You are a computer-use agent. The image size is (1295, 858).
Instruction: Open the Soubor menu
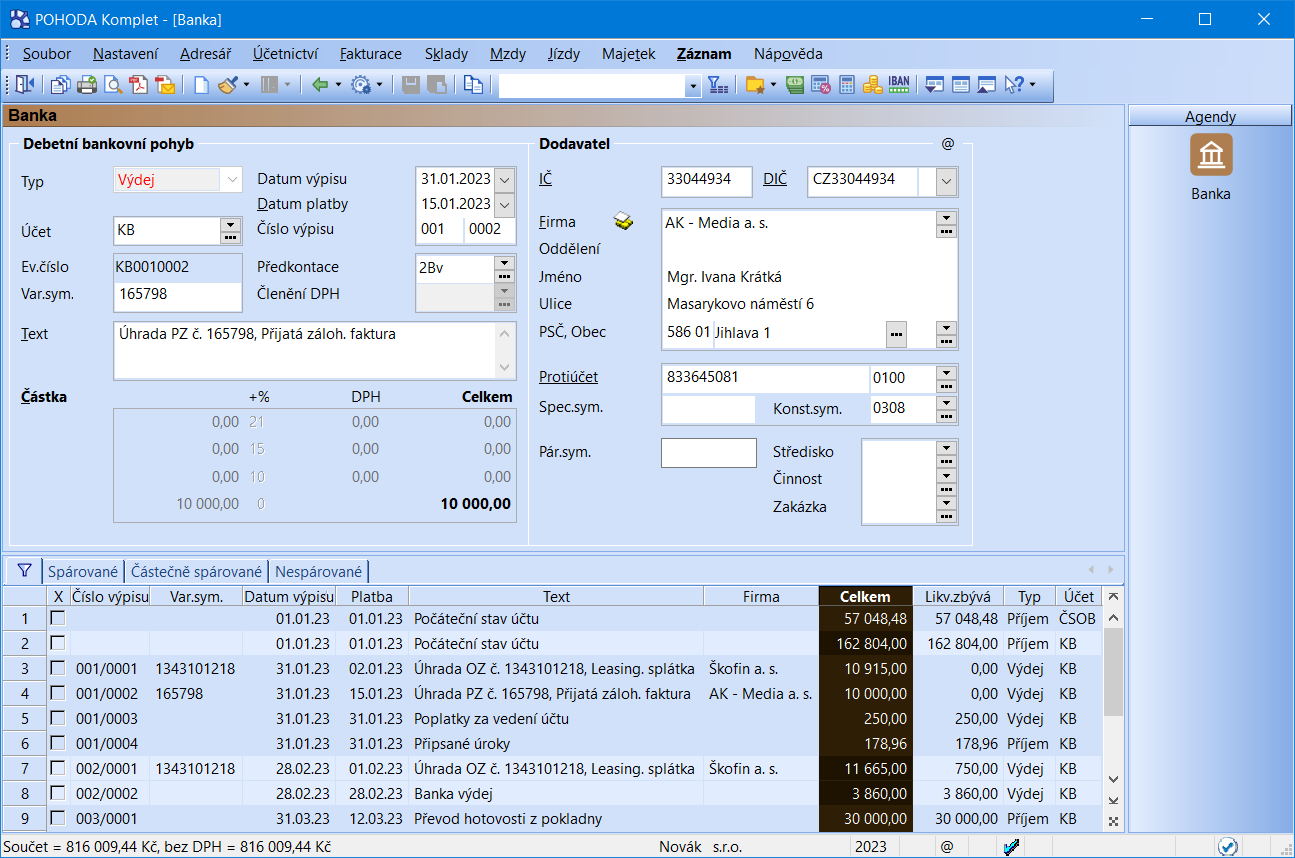pyautogui.click(x=47, y=54)
